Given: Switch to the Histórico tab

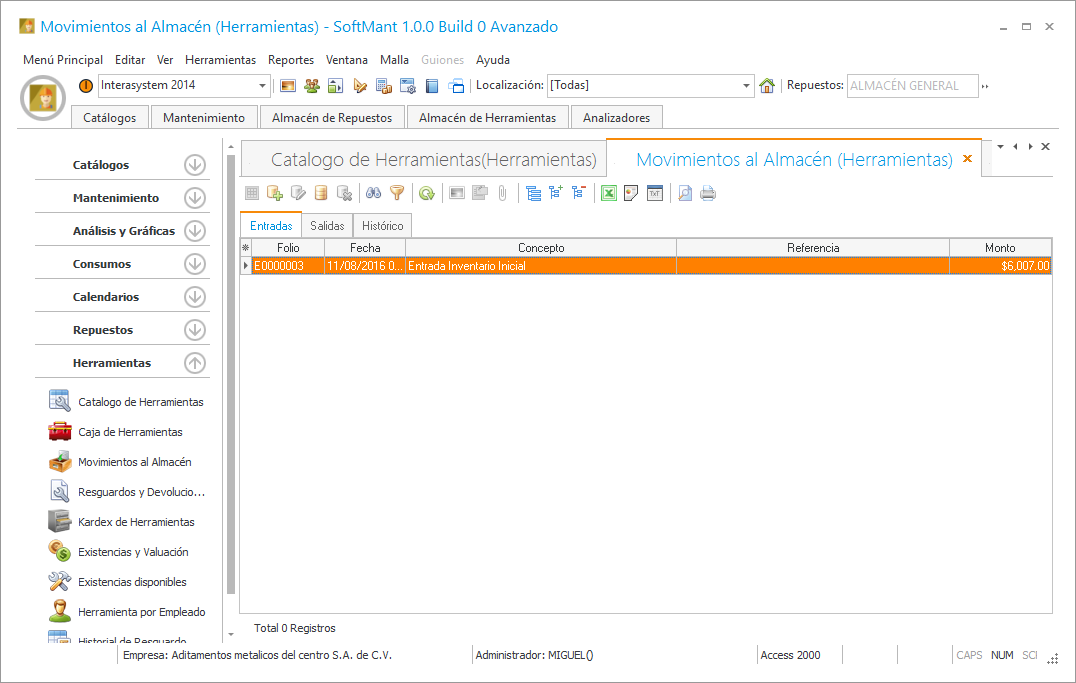Looking at the screenshot, I should [382, 226].
